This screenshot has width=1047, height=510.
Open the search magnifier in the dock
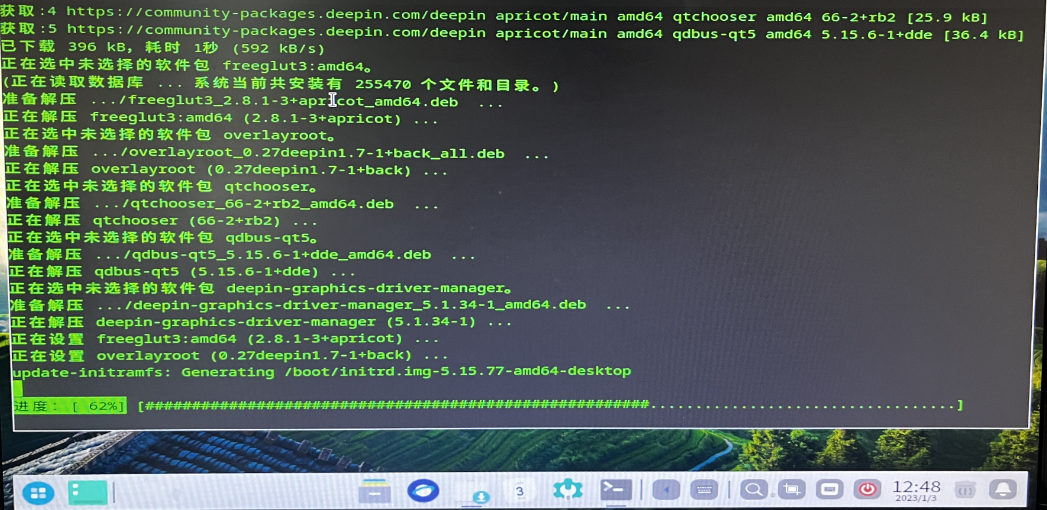[x=754, y=489]
